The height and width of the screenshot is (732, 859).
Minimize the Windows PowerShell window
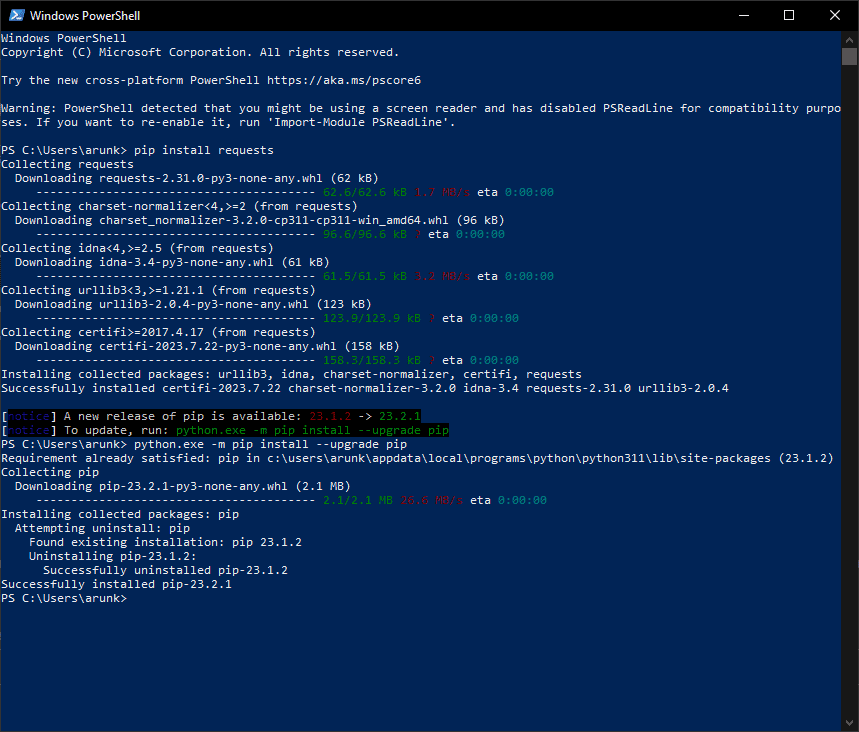(x=743, y=15)
